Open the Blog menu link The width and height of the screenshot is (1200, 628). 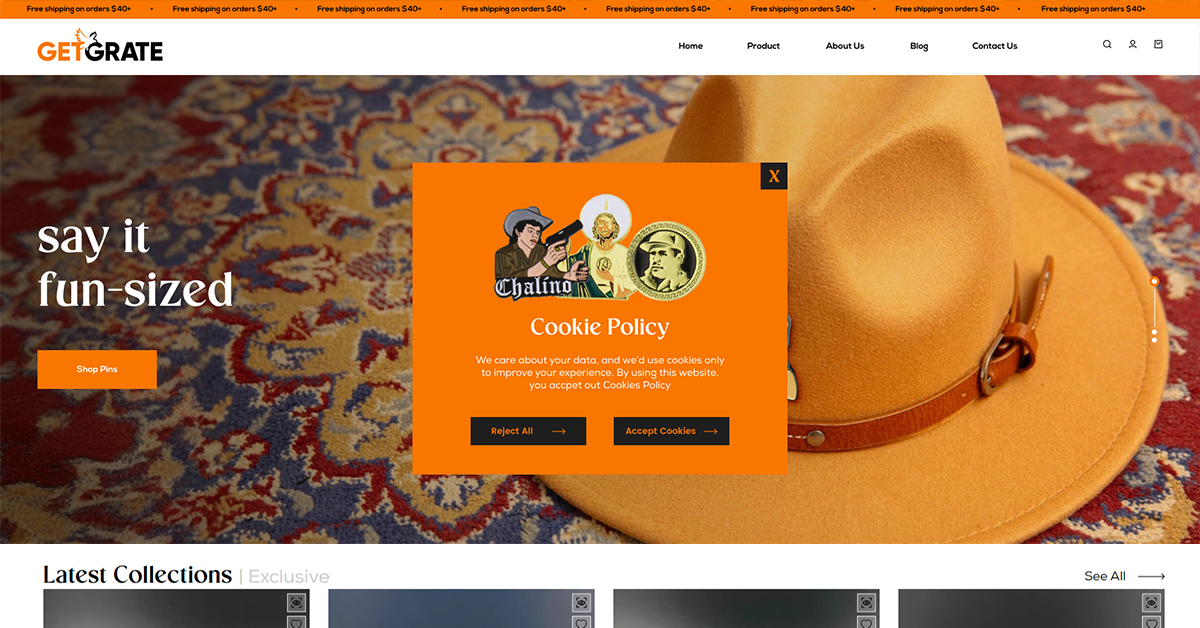click(919, 46)
